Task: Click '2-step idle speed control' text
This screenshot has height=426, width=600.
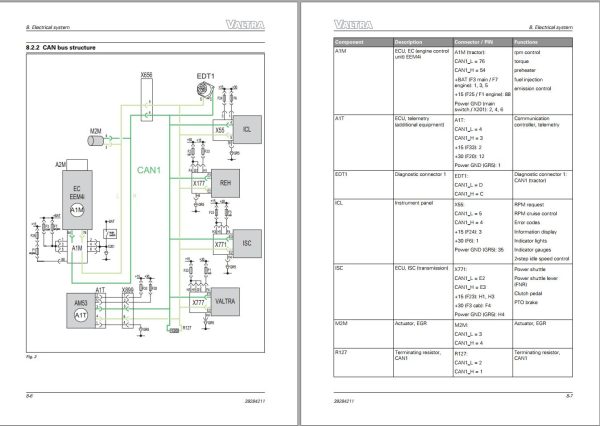Action: (x=541, y=259)
